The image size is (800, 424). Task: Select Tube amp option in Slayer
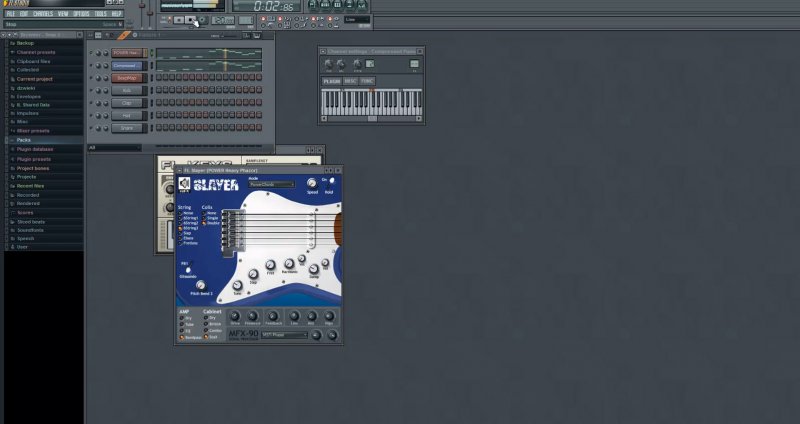(x=187, y=325)
